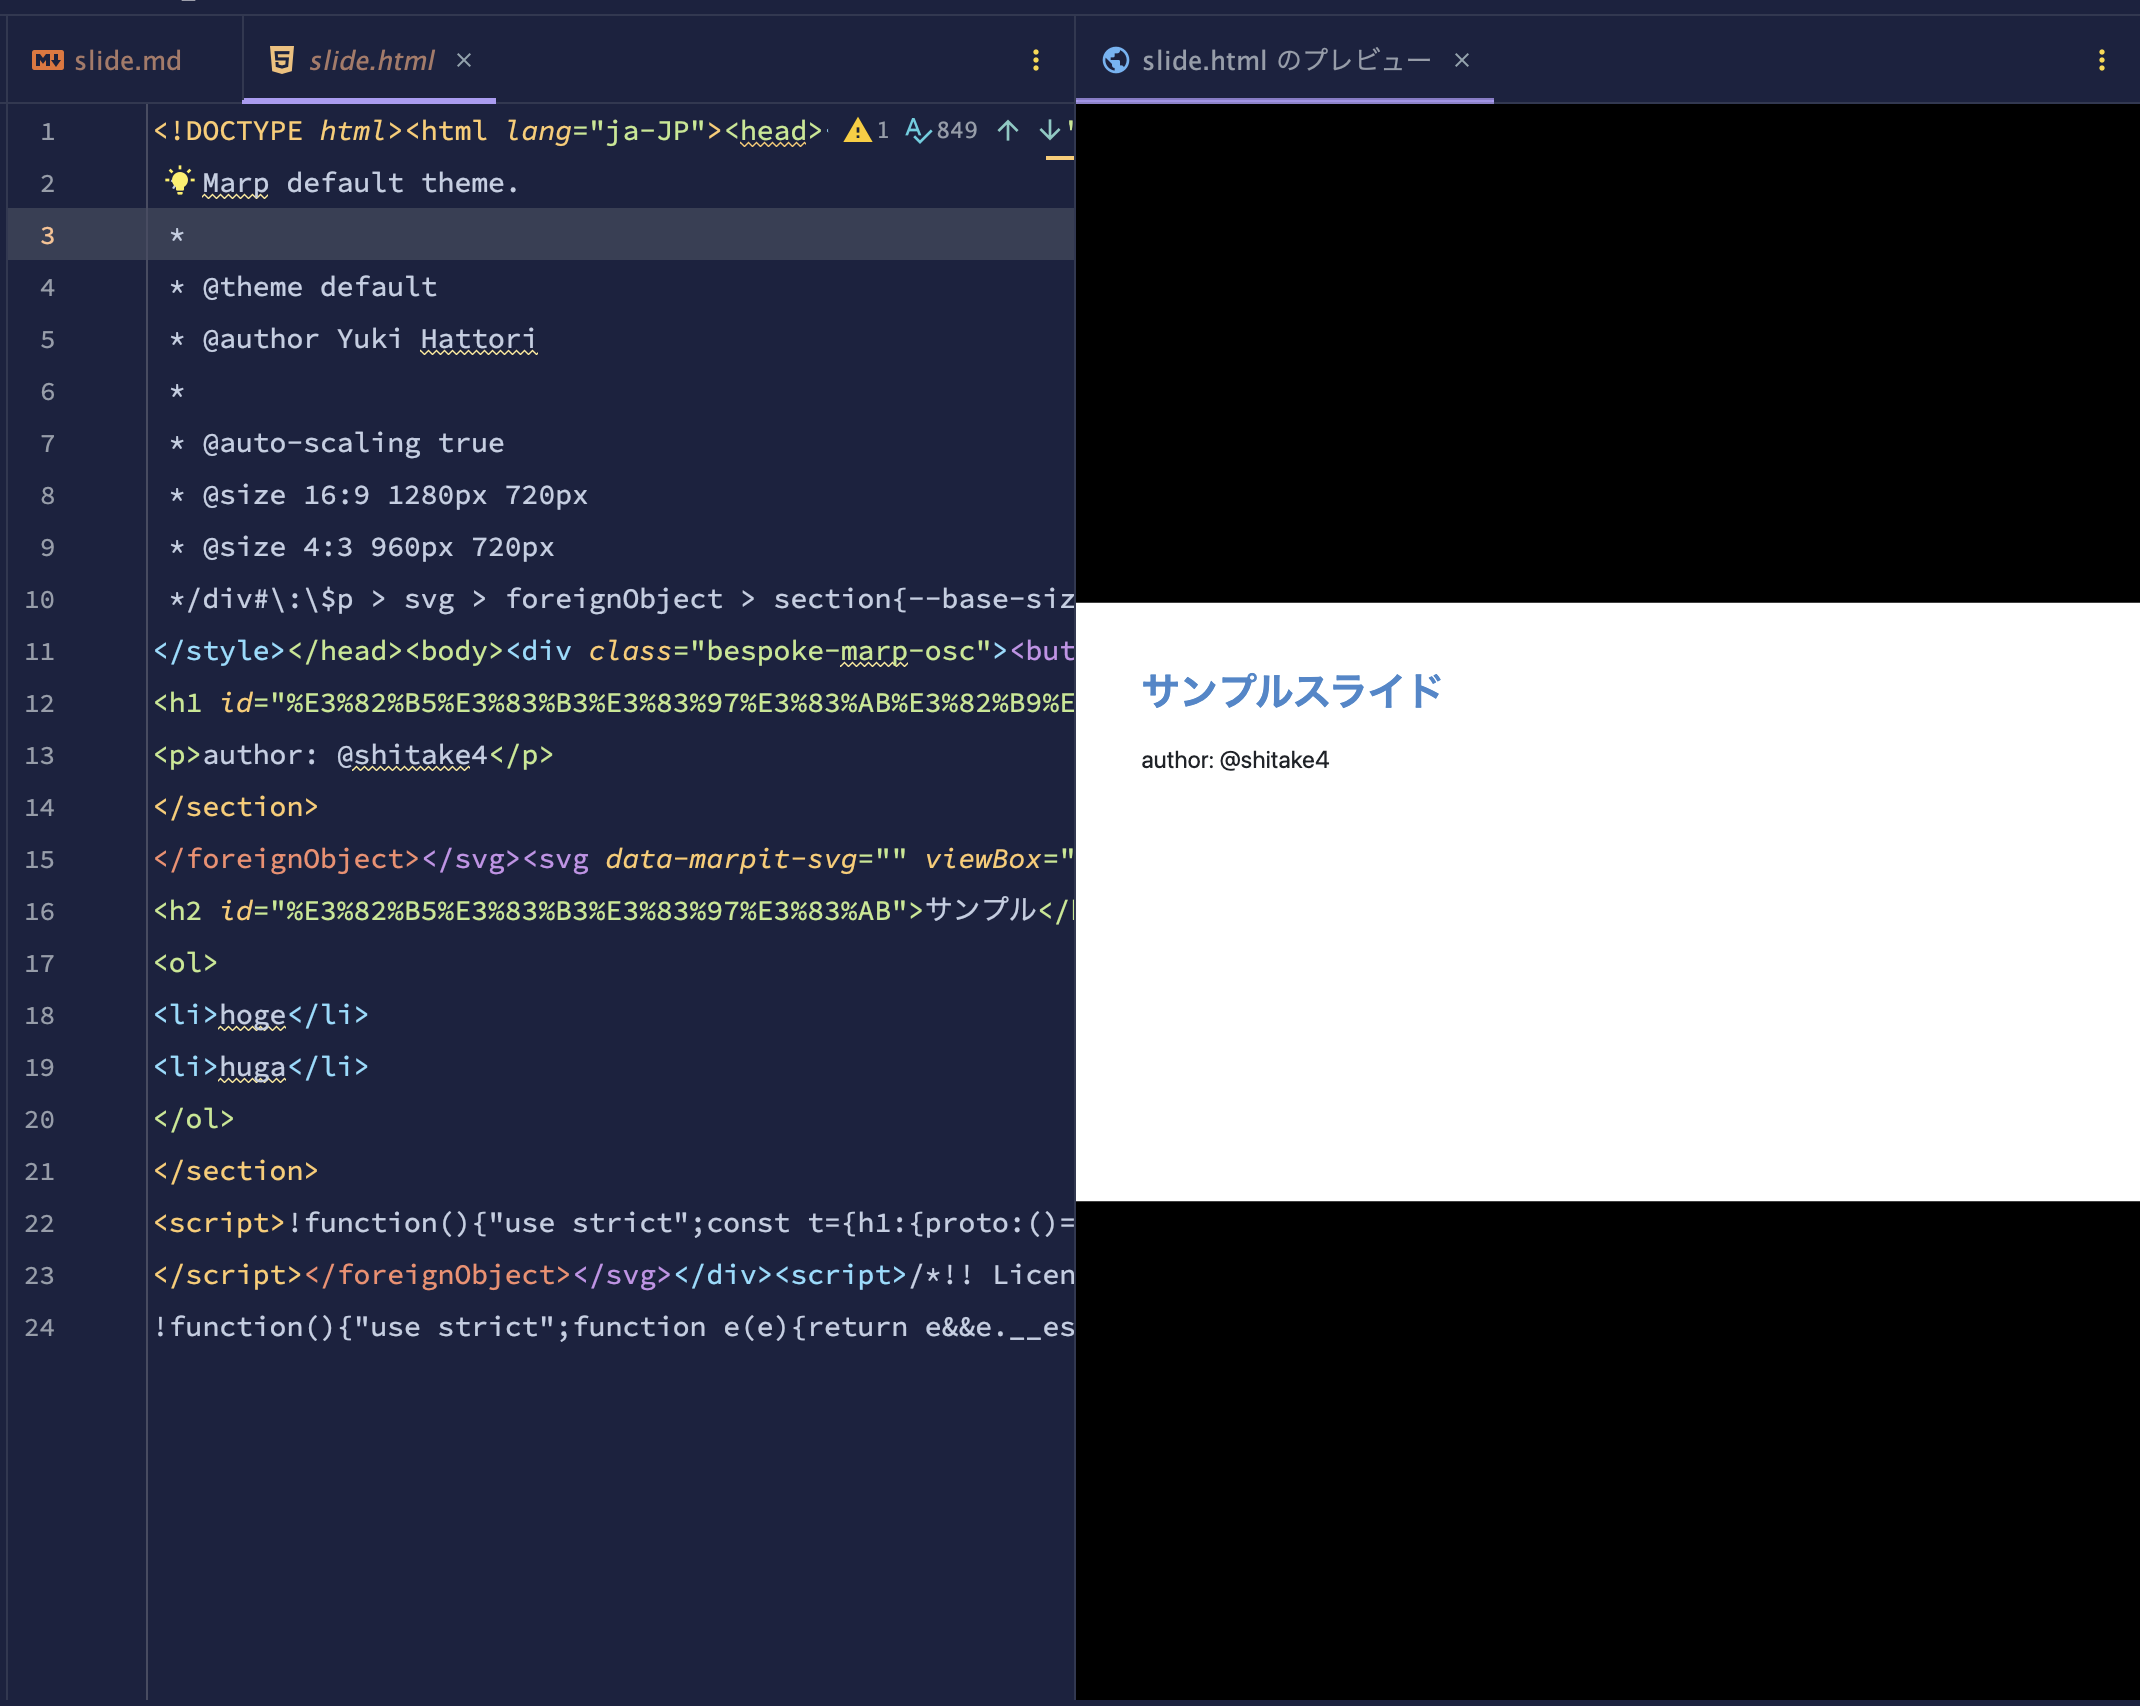This screenshot has width=2140, height=1706.
Task: Click the サンプルスライド heading in the preview
Action: 1290,690
